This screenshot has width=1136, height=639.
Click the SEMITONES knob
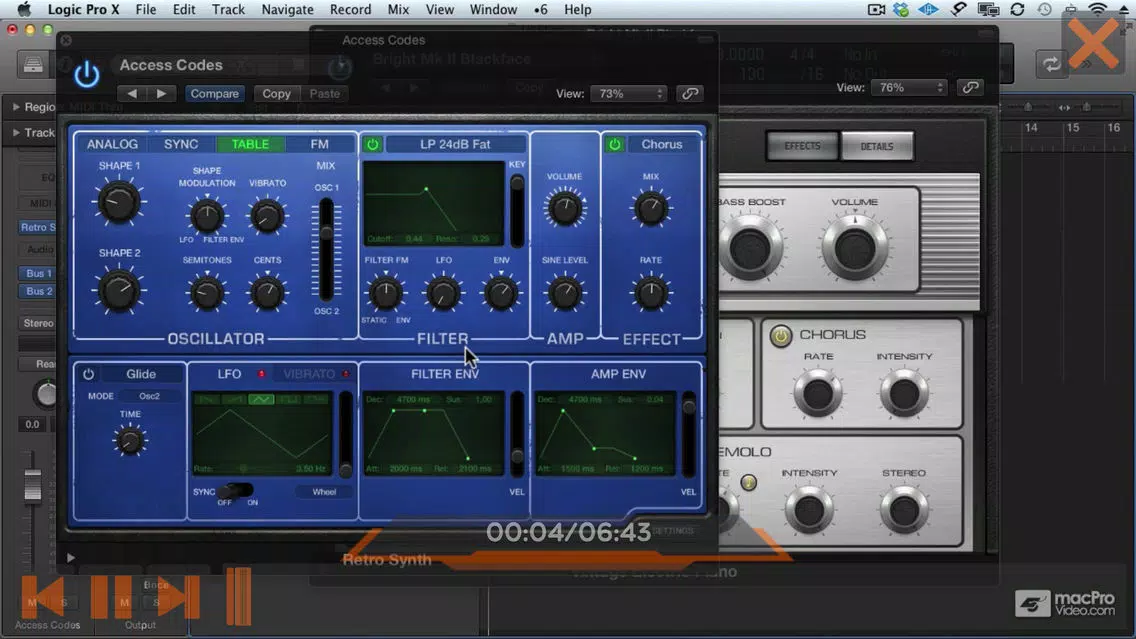point(206,293)
